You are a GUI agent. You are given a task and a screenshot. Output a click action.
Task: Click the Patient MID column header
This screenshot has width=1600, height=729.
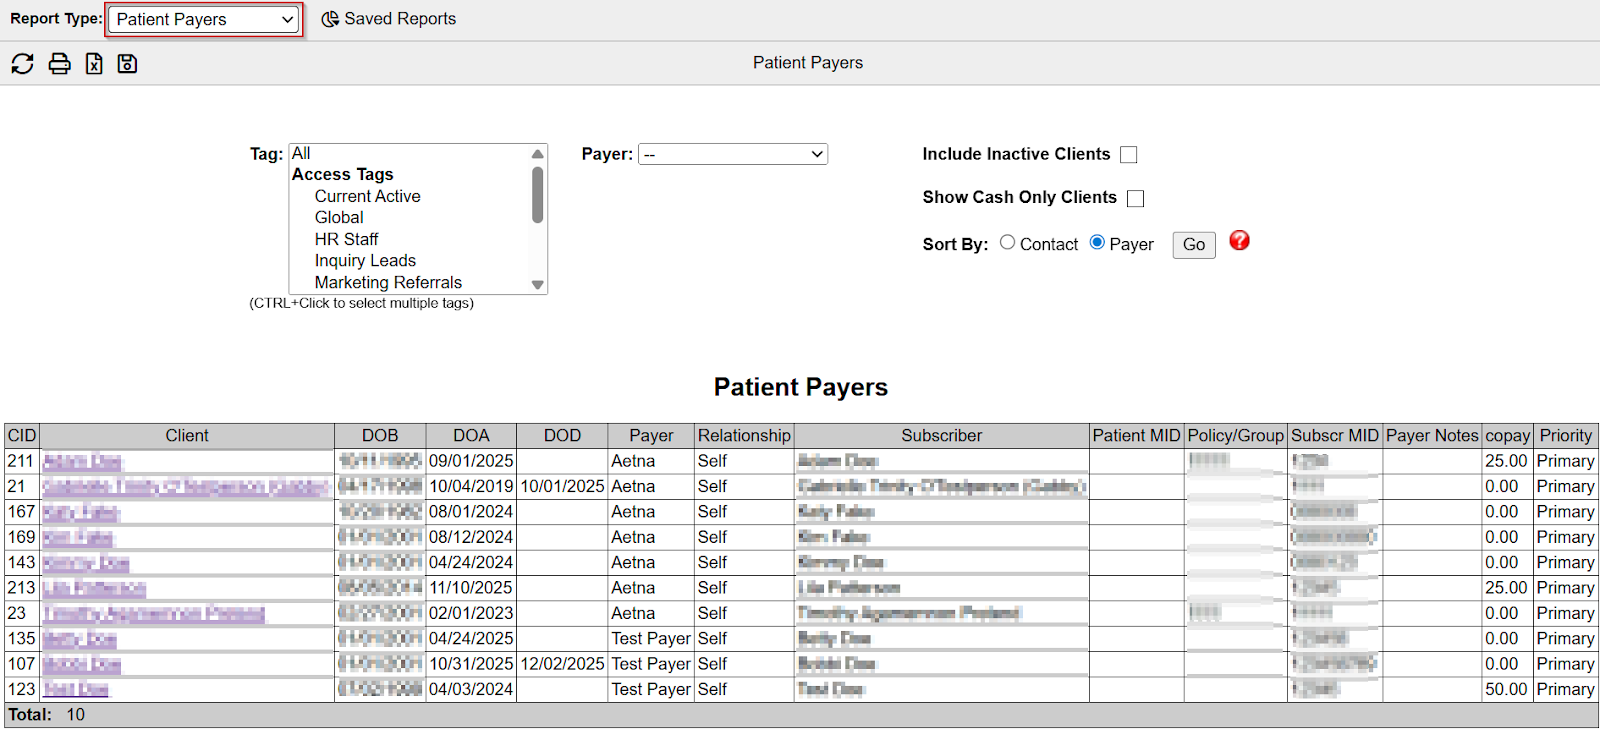pyautogui.click(x=1136, y=436)
